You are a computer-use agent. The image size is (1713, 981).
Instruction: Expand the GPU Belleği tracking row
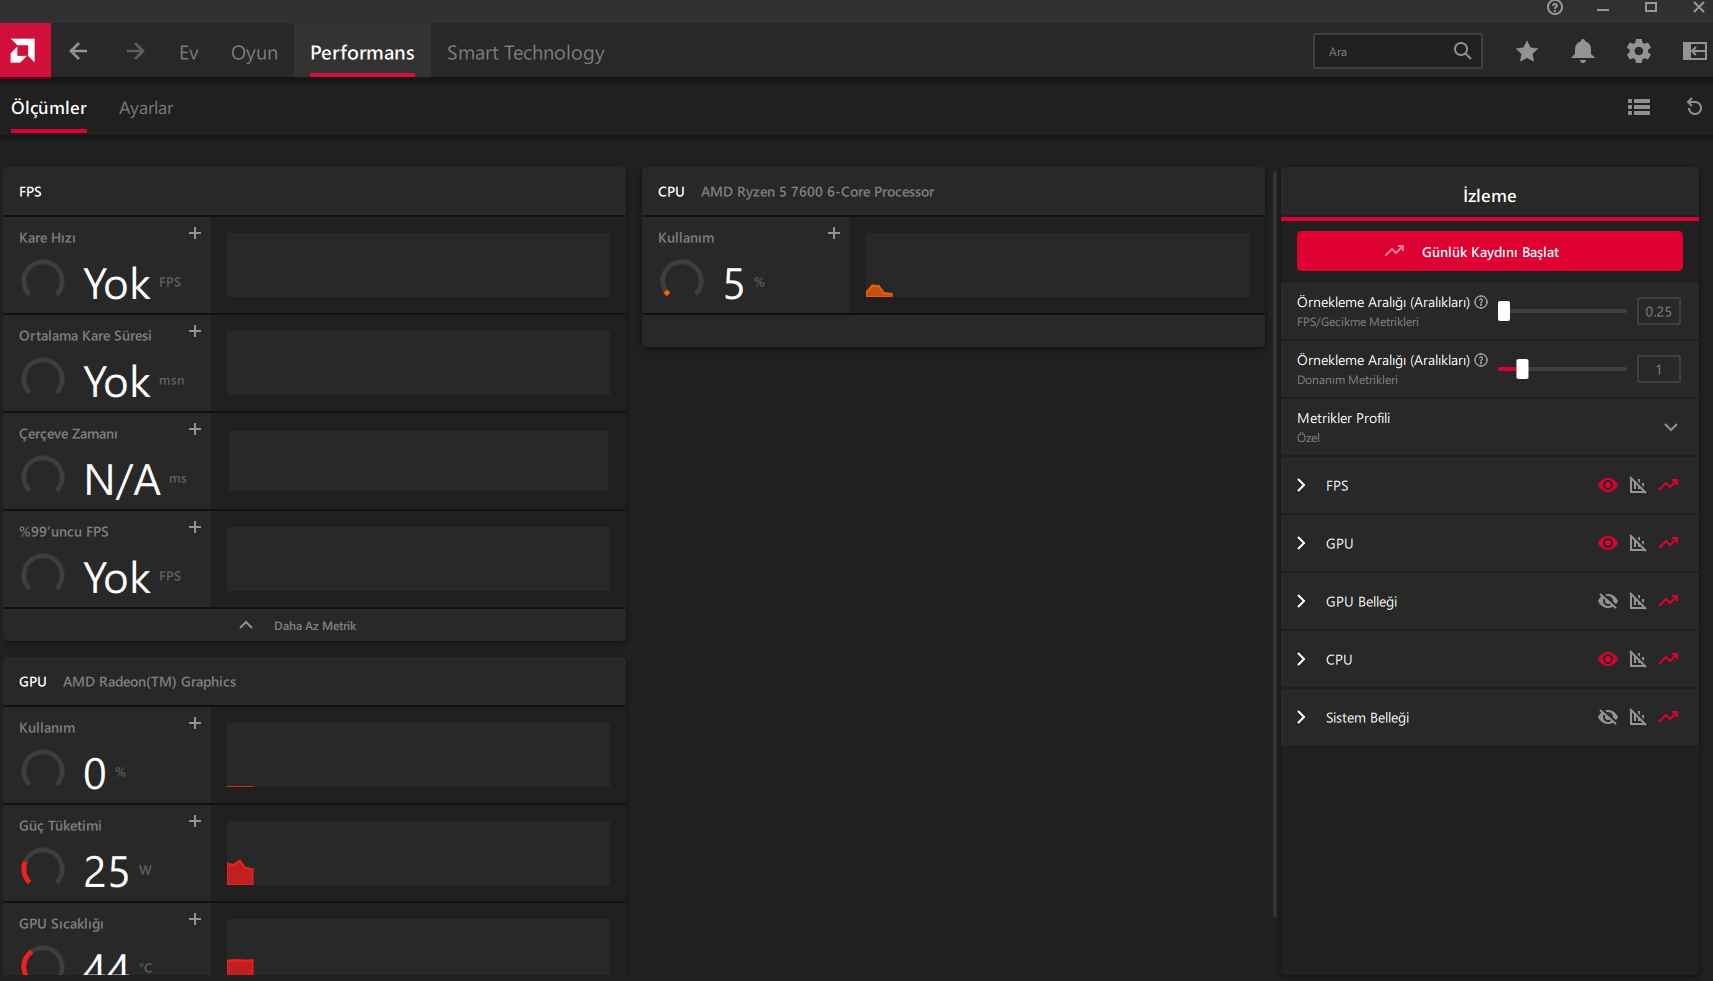[1301, 601]
